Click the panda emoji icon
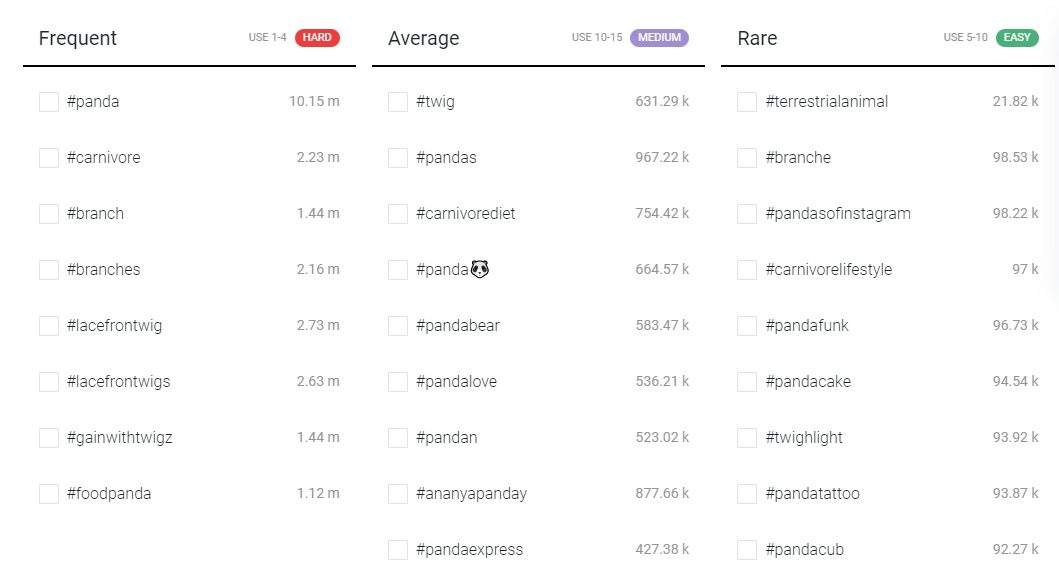 [480, 270]
